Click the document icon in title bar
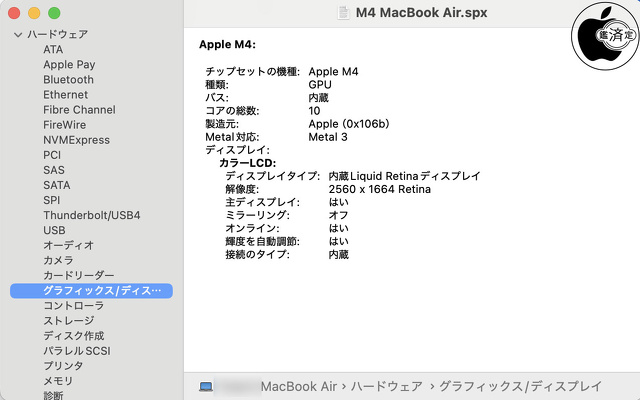 tap(341, 13)
